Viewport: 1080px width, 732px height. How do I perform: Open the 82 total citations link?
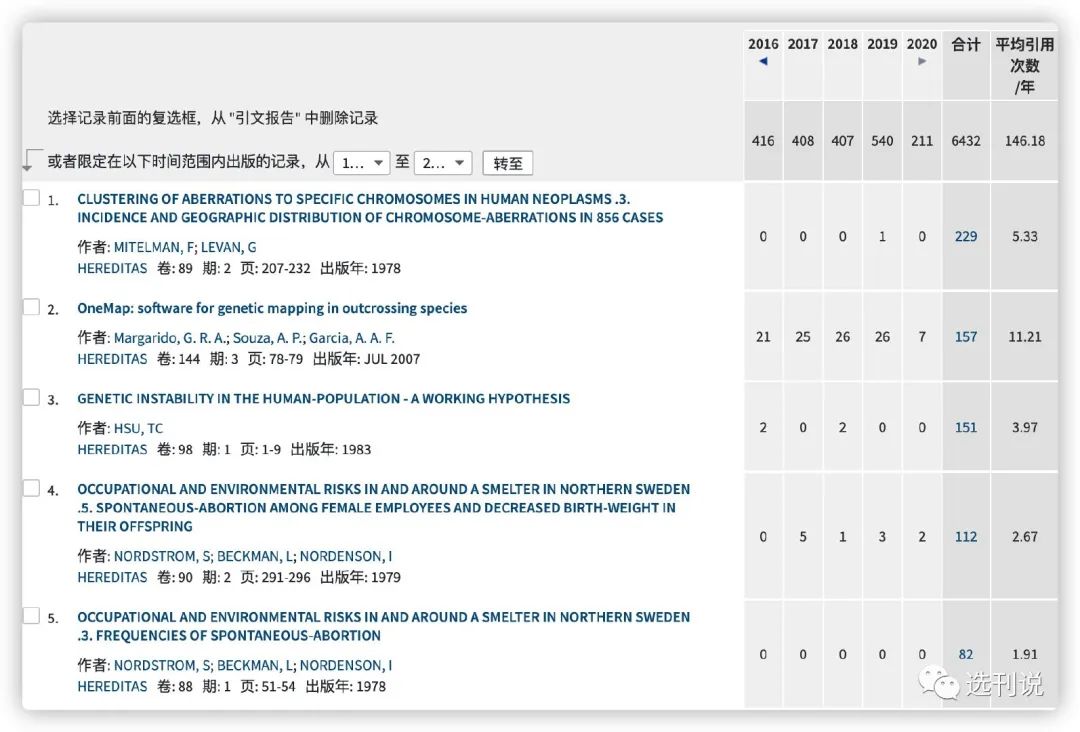point(966,654)
